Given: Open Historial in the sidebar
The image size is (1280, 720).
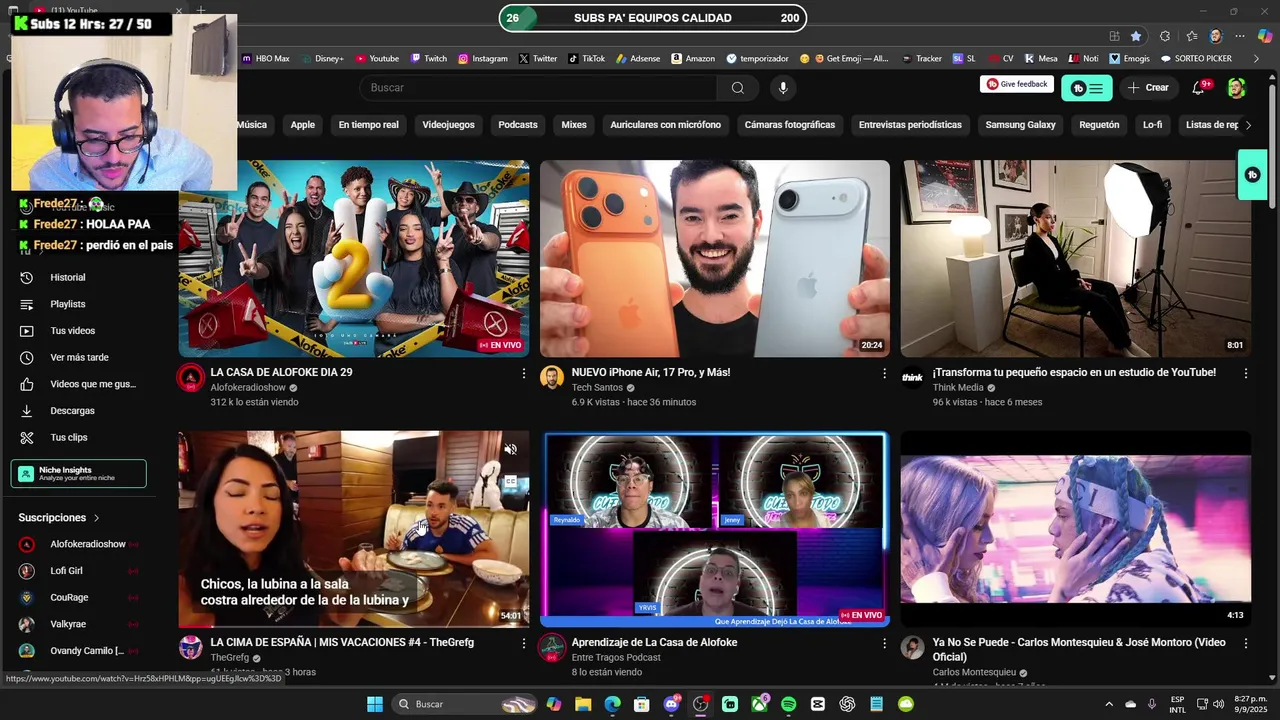Looking at the screenshot, I should pos(68,277).
